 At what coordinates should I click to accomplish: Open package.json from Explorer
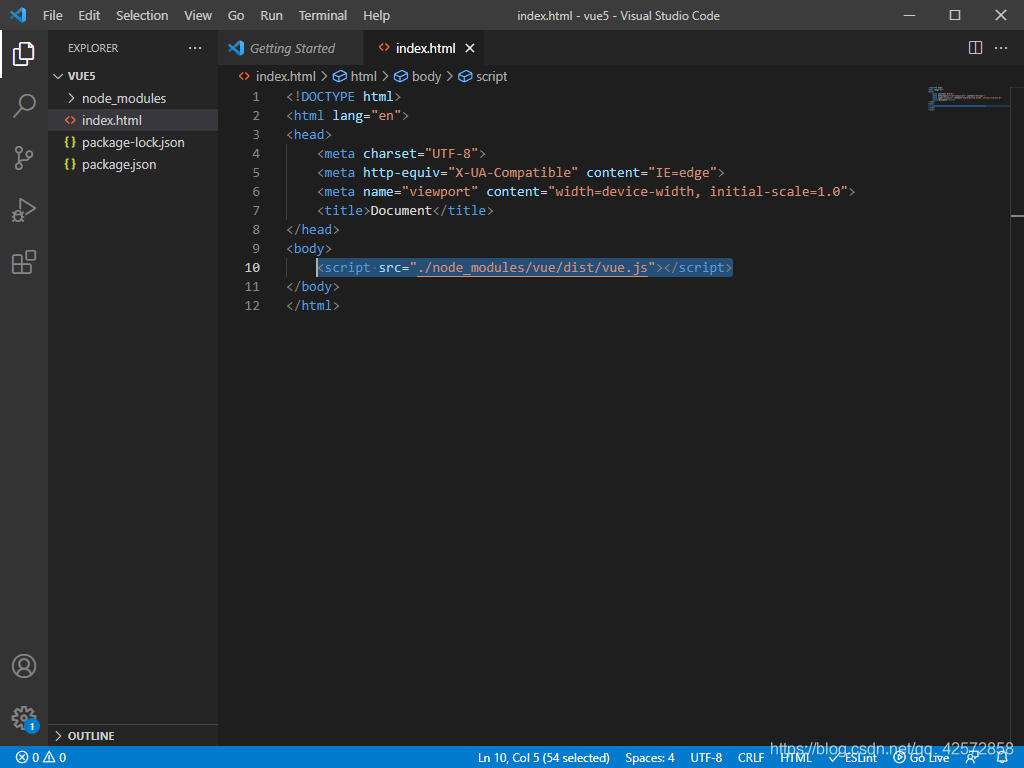pos(133,165)
